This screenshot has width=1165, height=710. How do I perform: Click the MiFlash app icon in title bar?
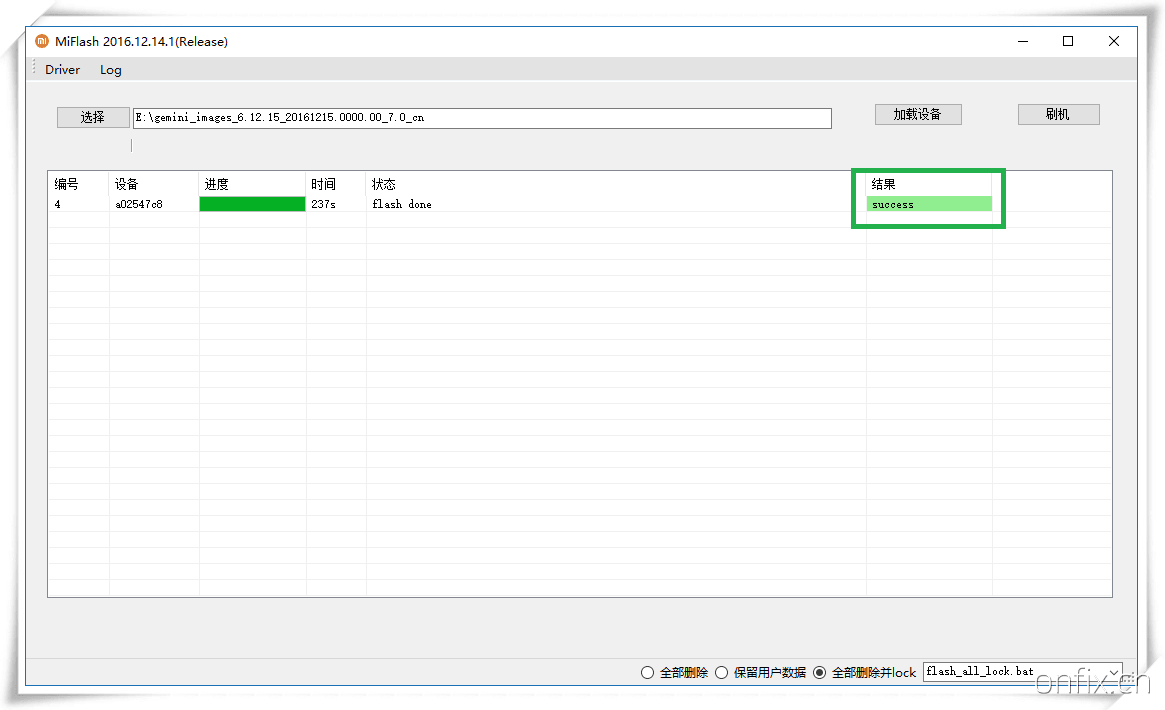tap(42, 42)
